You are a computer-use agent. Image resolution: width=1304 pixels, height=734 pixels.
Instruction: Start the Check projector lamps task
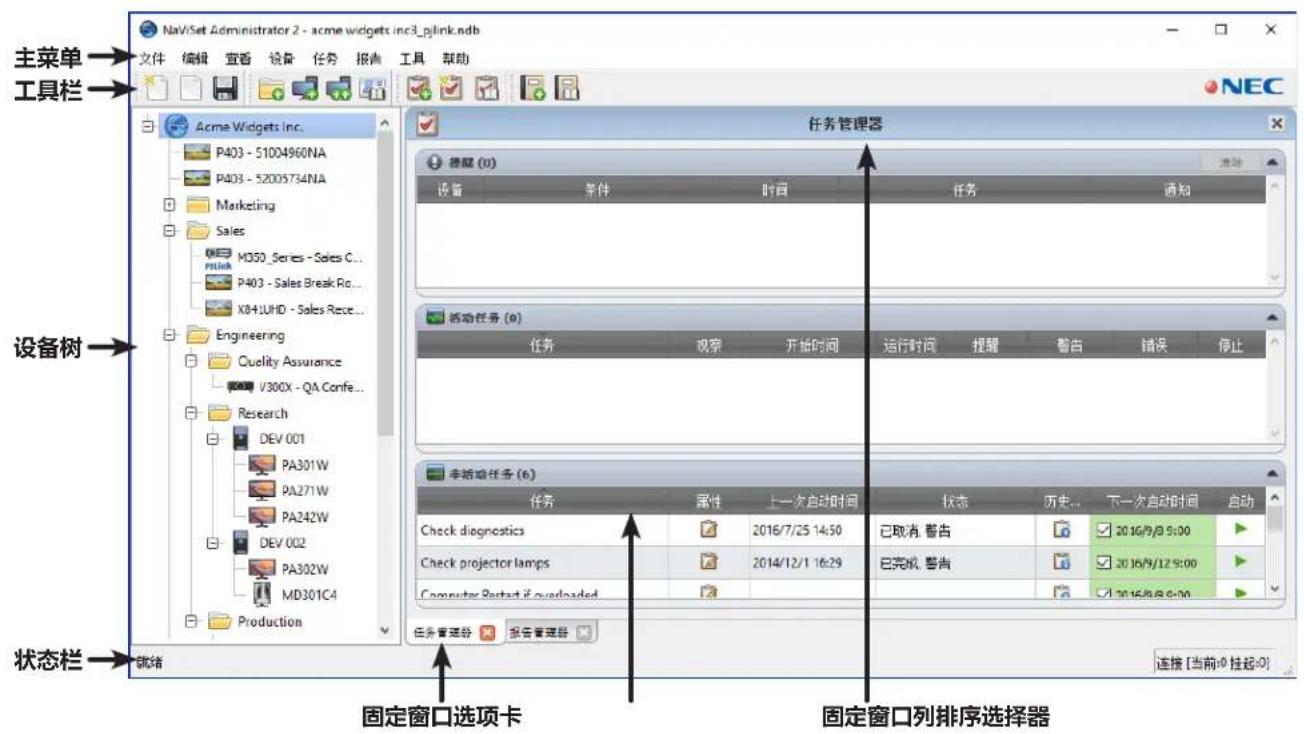[x=1241, y=562]
